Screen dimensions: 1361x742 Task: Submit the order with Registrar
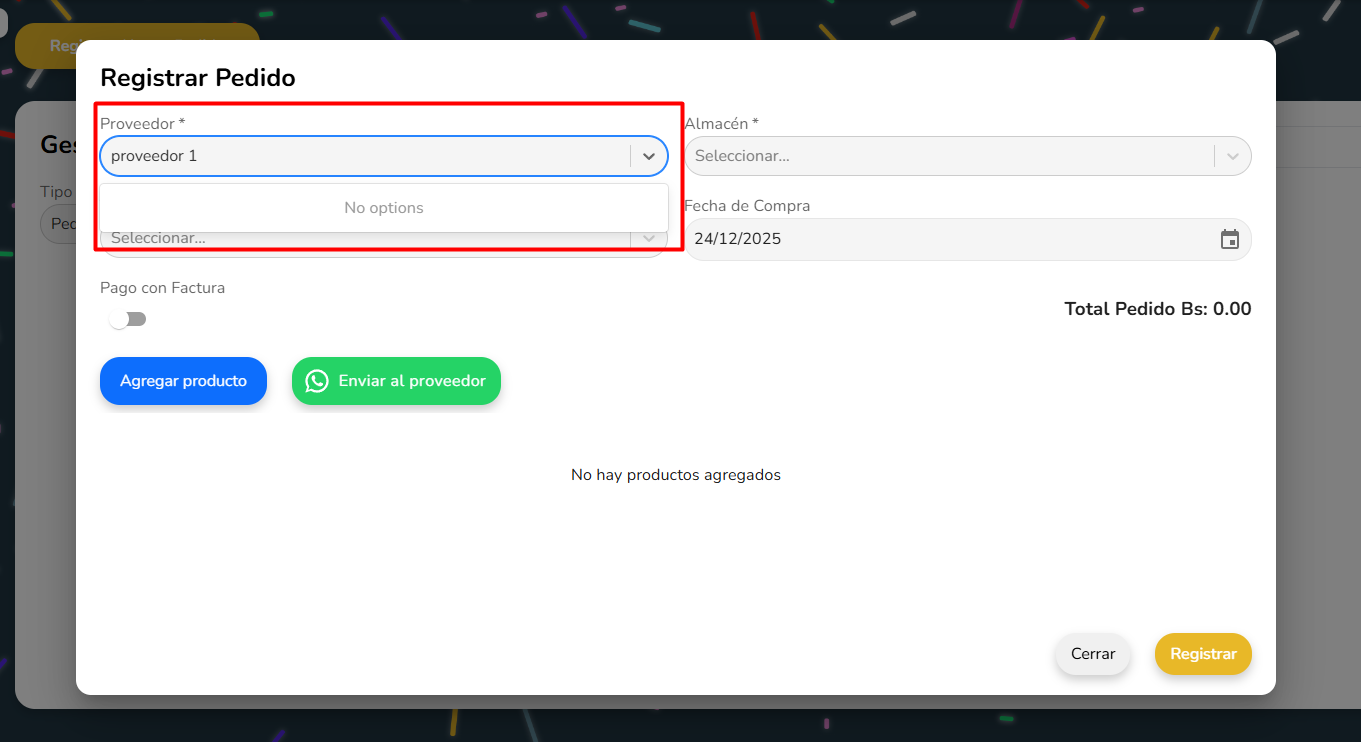tap(1203, 654)
